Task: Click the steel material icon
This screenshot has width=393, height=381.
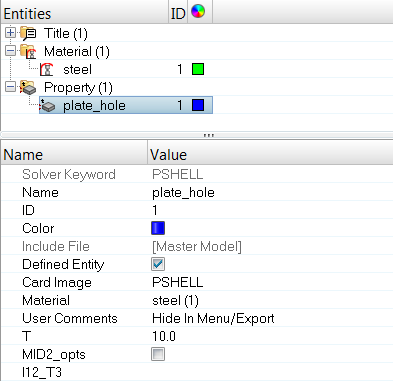Action: click(x=47, y=69)
